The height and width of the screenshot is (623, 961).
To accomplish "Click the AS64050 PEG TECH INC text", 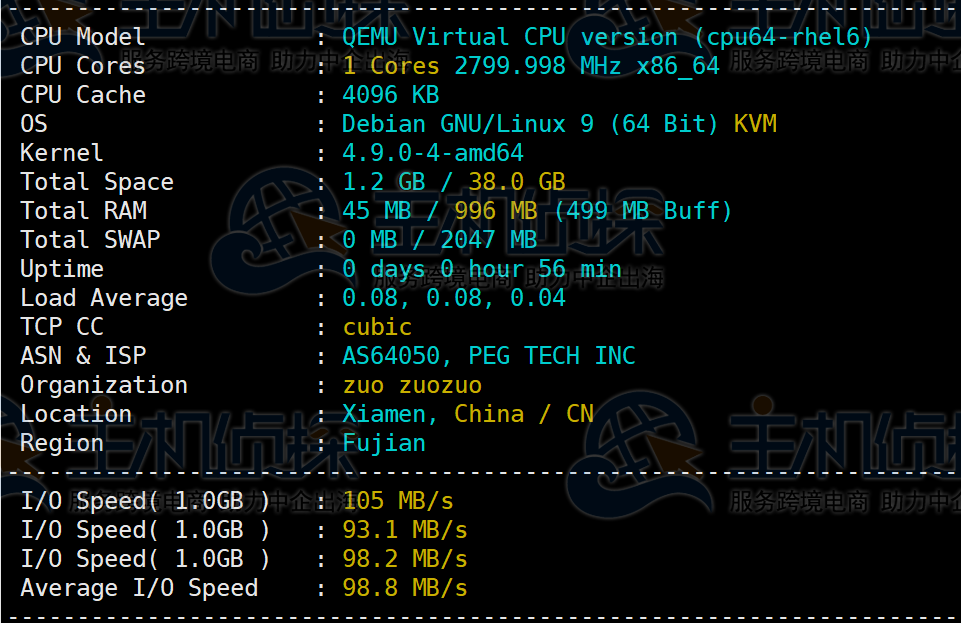I will (488, 356).
